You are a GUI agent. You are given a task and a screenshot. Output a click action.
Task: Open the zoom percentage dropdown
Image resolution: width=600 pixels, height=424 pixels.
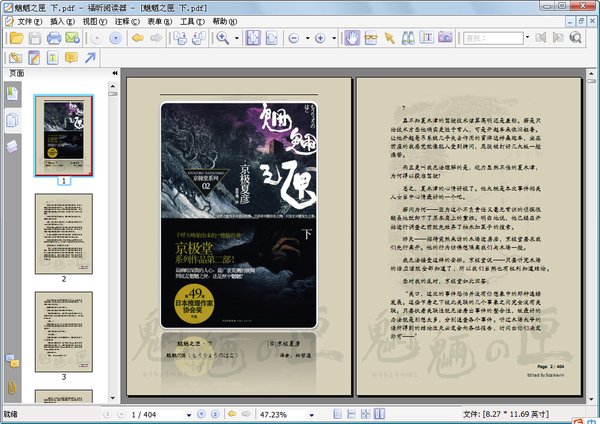(x=310, y=413)
